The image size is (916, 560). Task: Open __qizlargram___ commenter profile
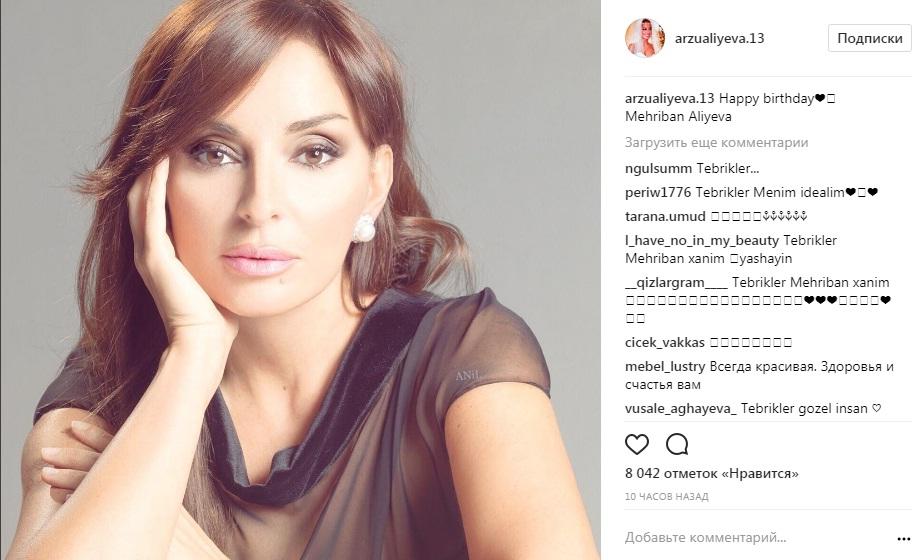[x=676, y=283]
